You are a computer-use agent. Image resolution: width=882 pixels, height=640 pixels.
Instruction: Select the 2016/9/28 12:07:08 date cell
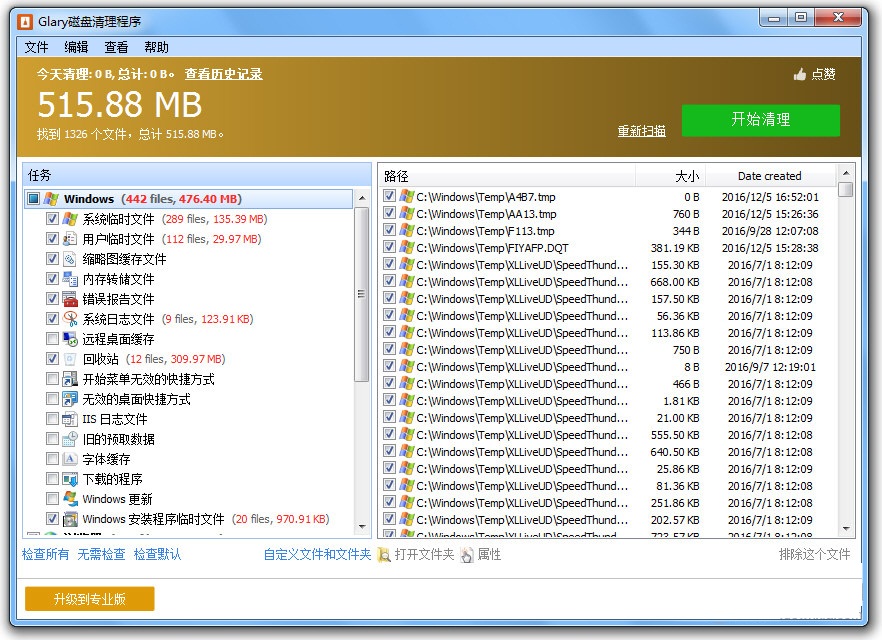770,231
